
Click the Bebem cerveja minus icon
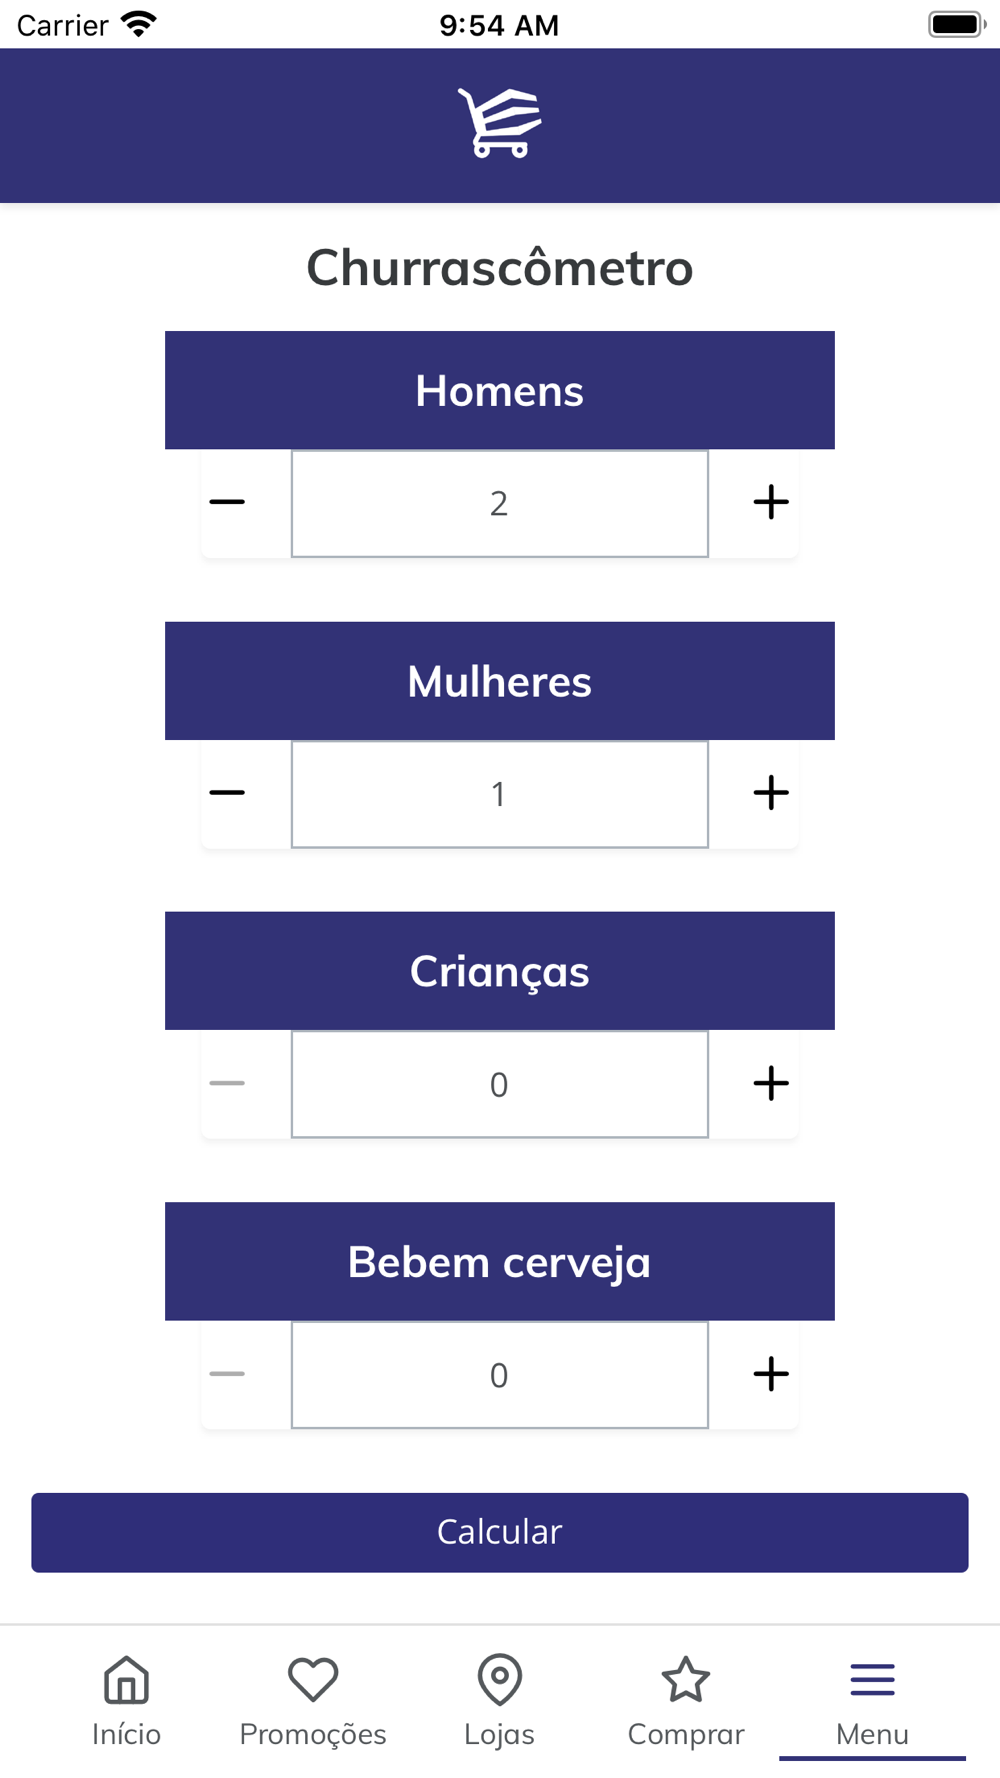[227, 1374]
